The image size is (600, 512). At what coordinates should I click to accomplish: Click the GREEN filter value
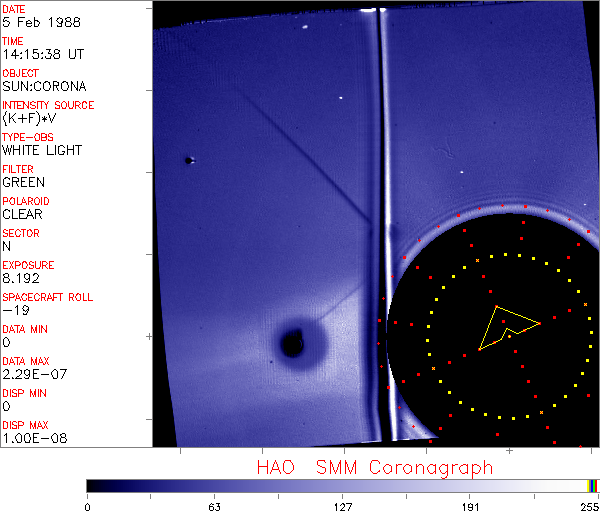tap(23, 182)
